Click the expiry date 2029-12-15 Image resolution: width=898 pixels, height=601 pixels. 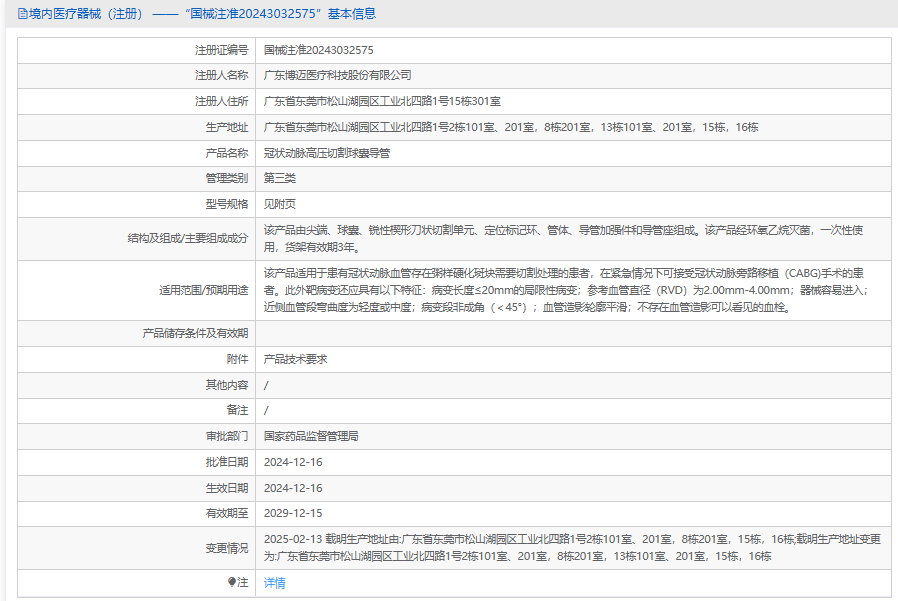click(293, 514)
